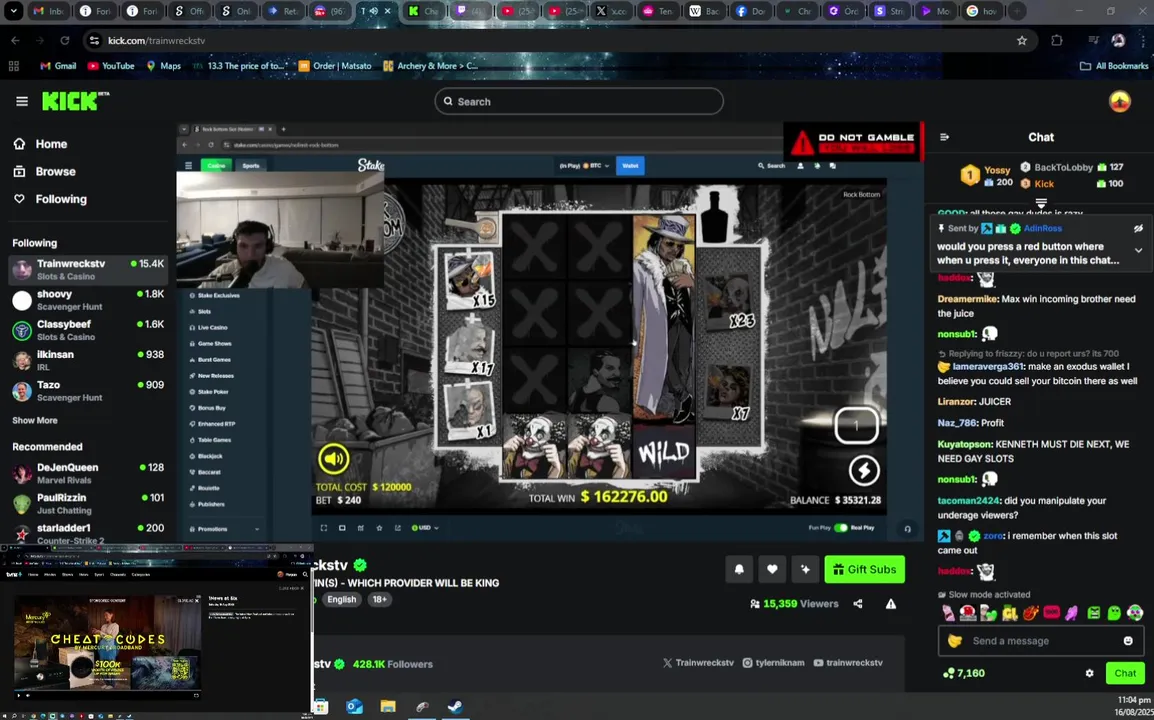This screenshot has height=720, width=1154.
Task: Collapse the chat panel with the arrow icon
Action: [x=944, y=137]
